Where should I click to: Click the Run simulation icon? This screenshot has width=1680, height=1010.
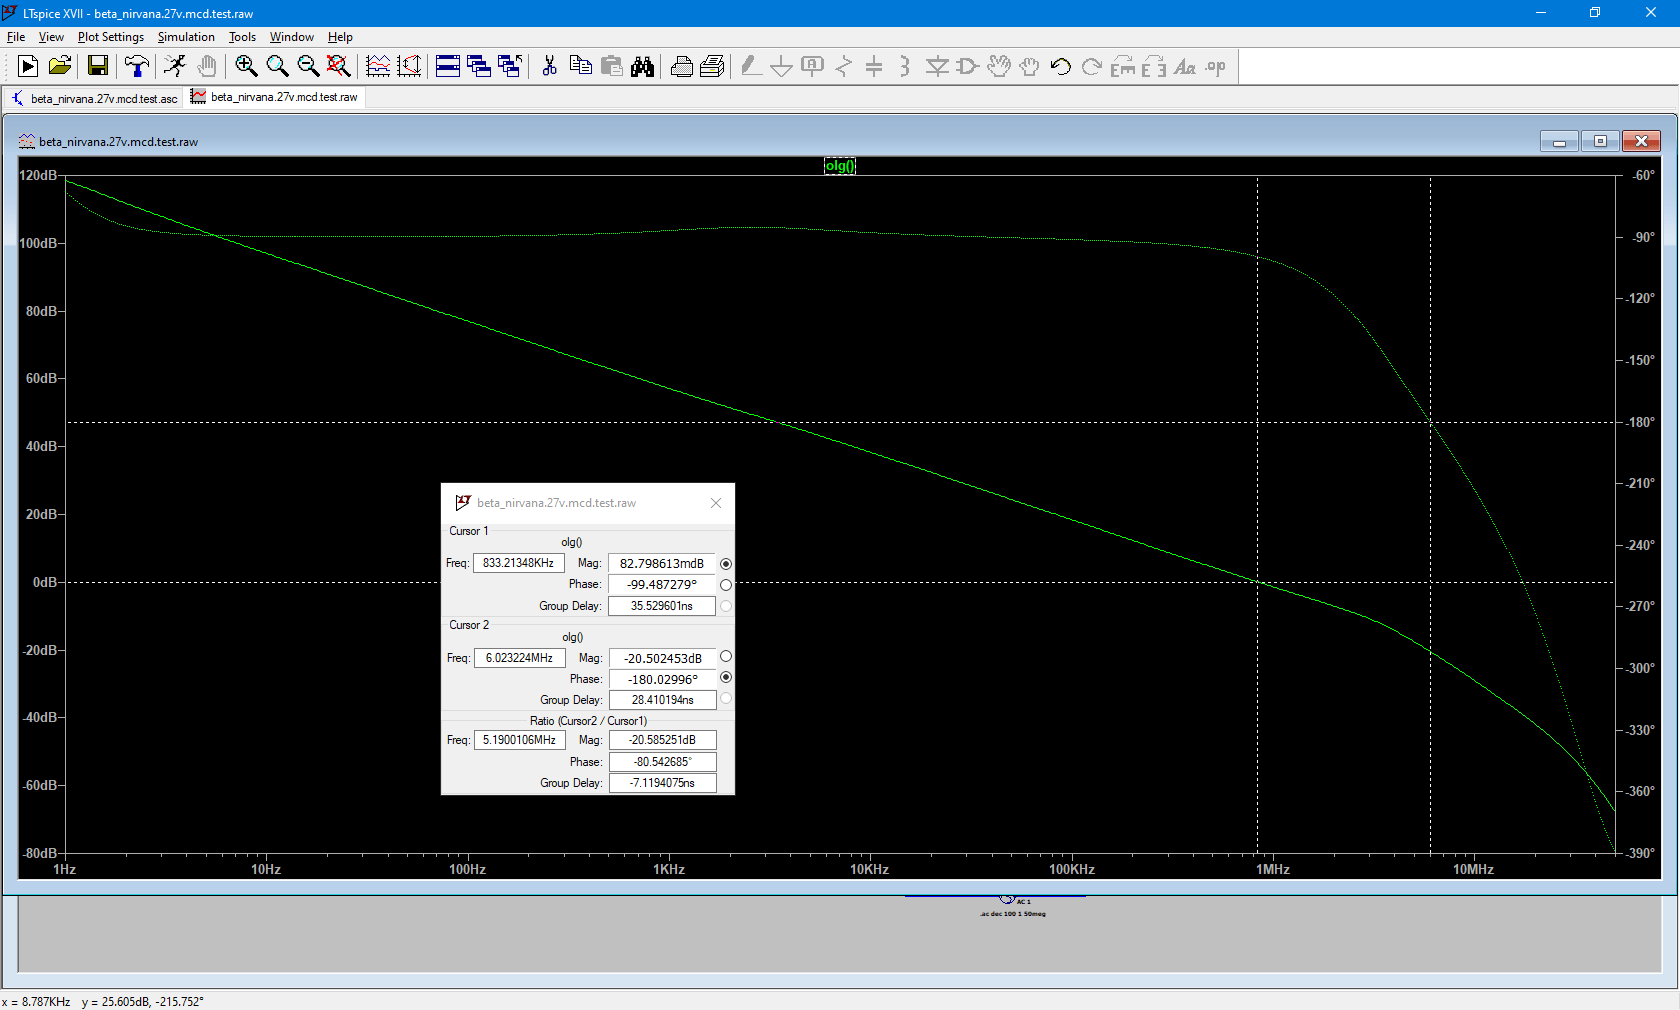28,66
